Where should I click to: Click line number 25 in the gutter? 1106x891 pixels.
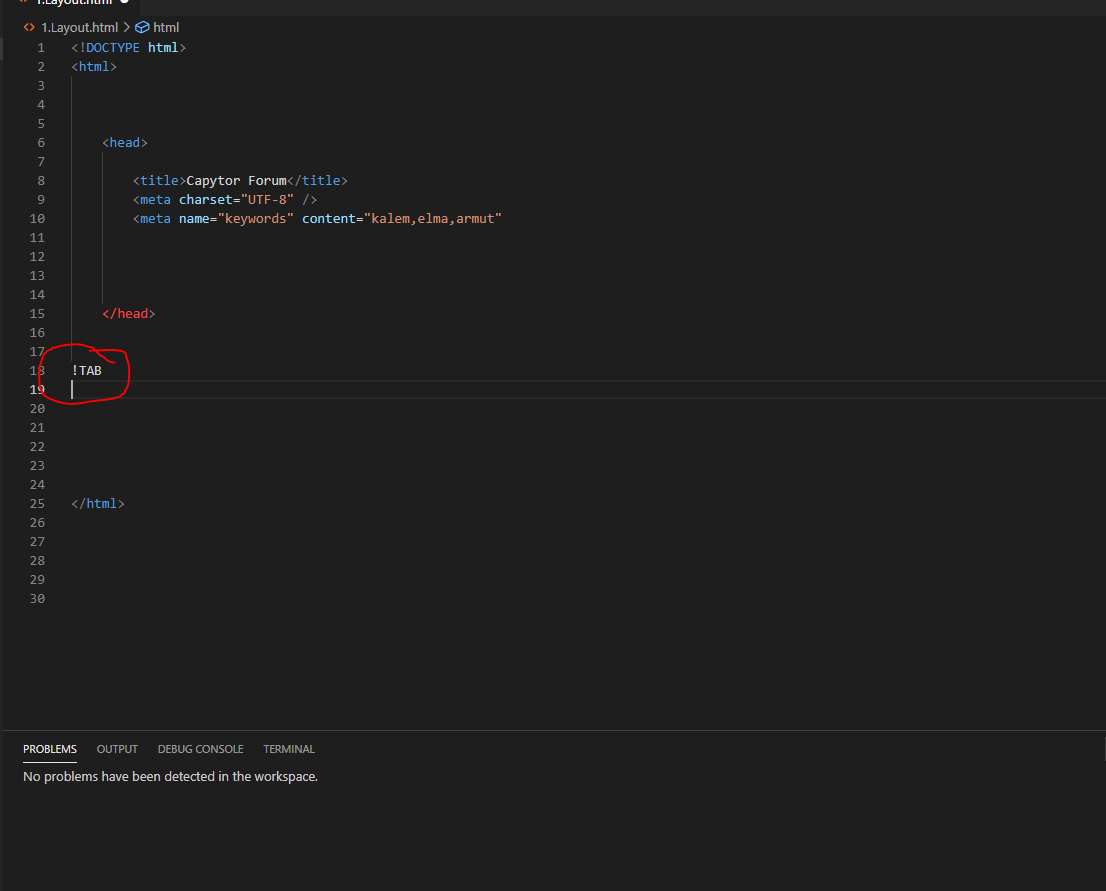(x=38, y=504)
